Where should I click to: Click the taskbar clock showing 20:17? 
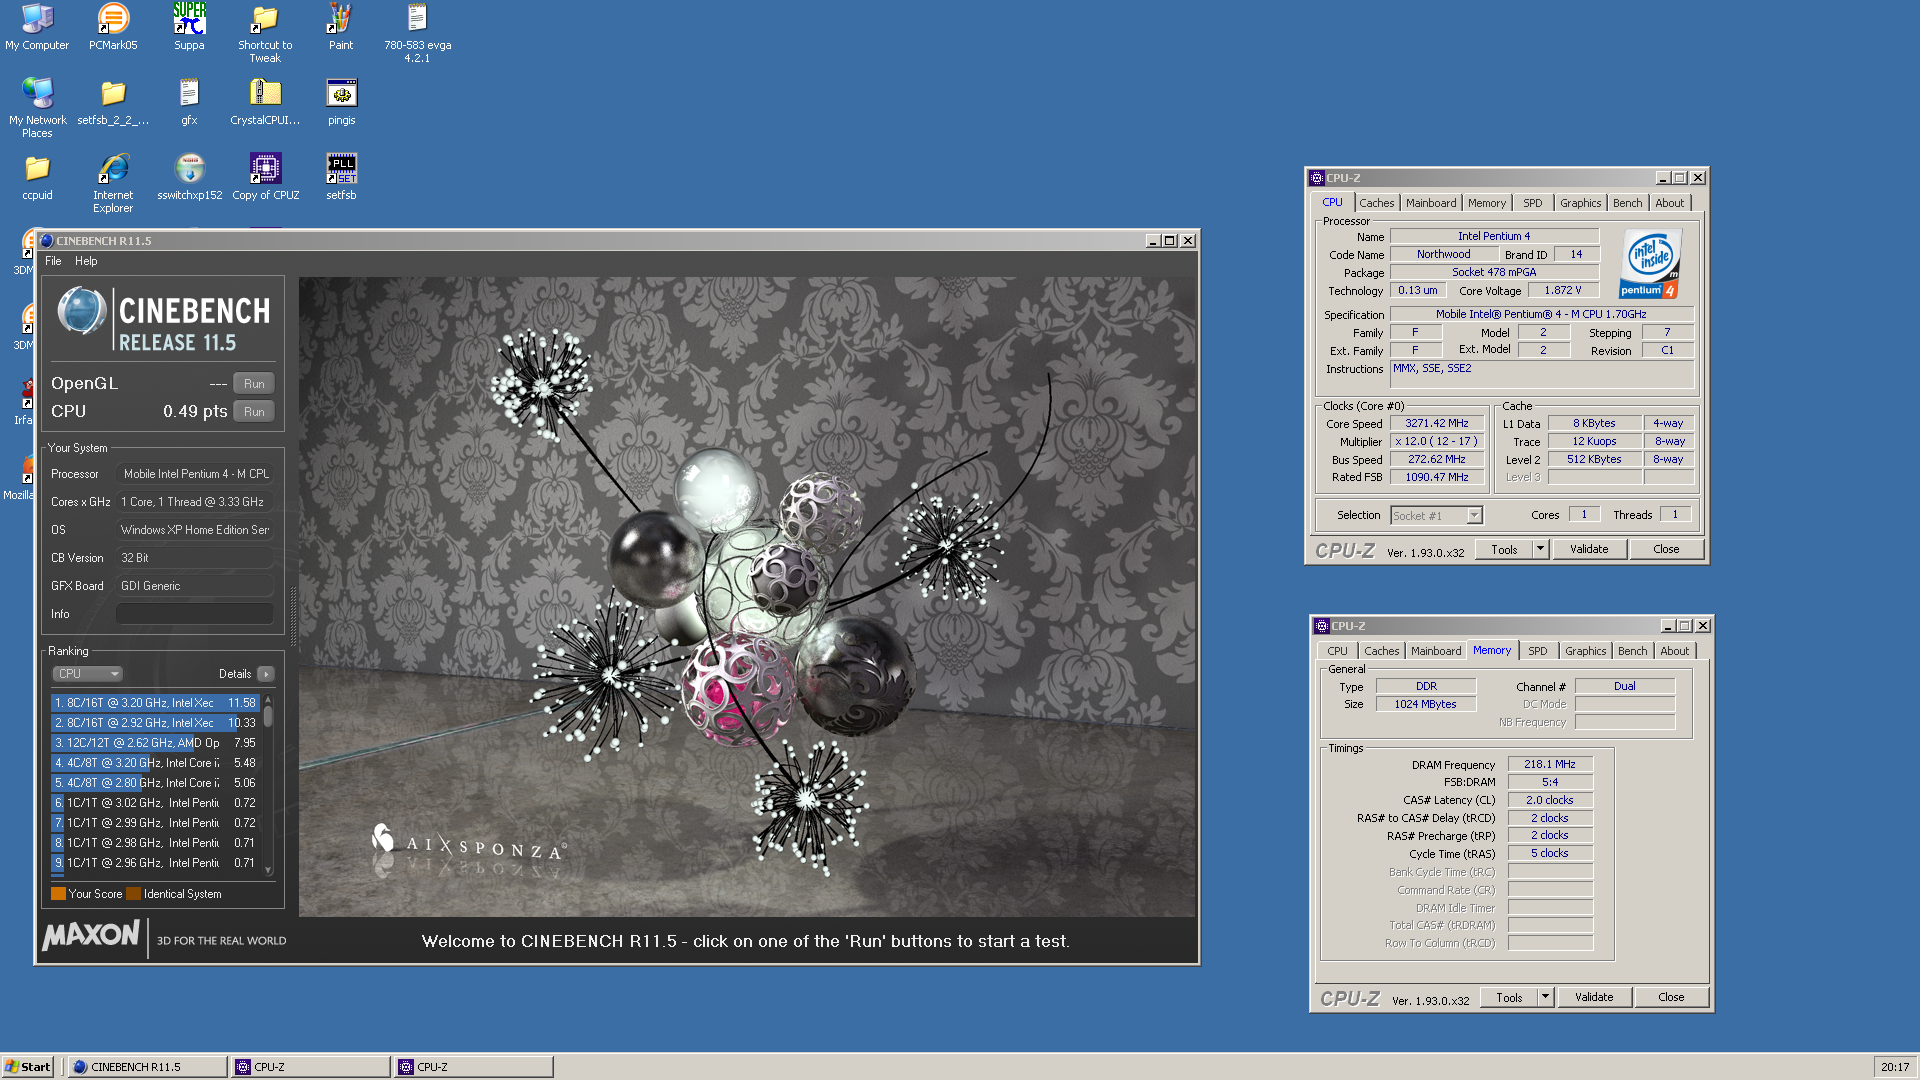[x=1895, y=1067]
